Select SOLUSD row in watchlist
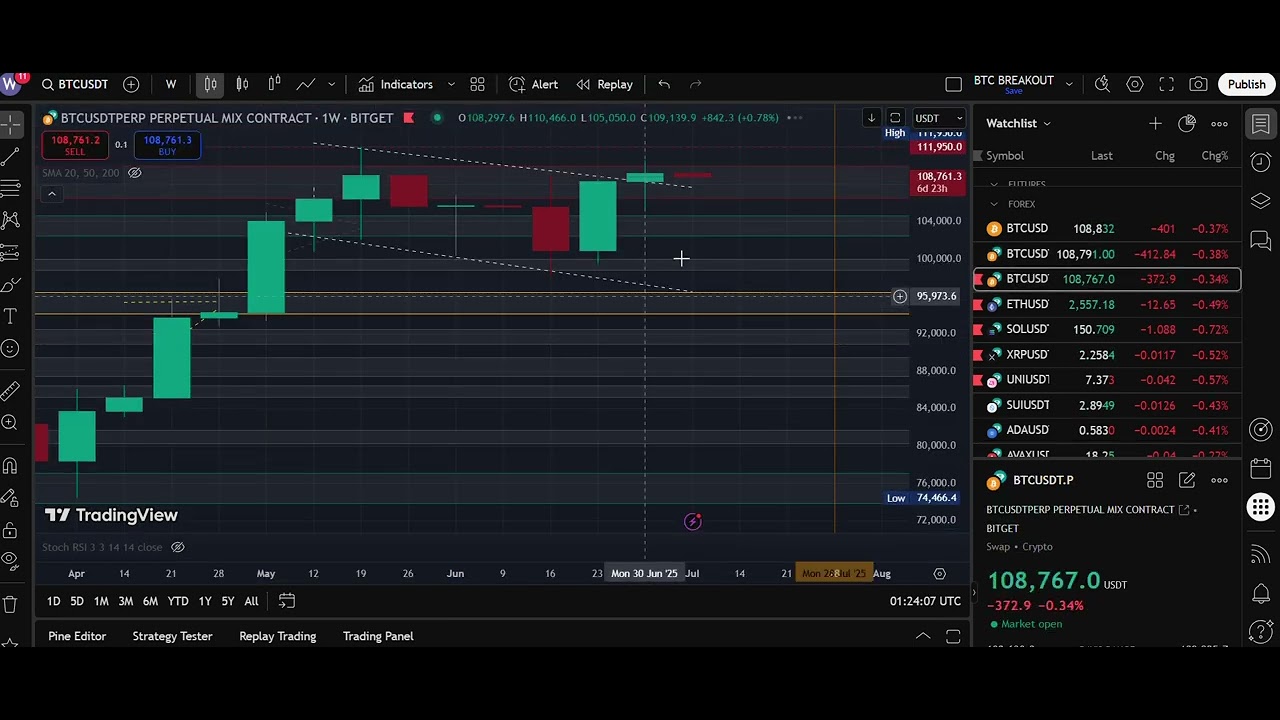Viewport: 1280px width, 720px height. [x=1107, y=329]
